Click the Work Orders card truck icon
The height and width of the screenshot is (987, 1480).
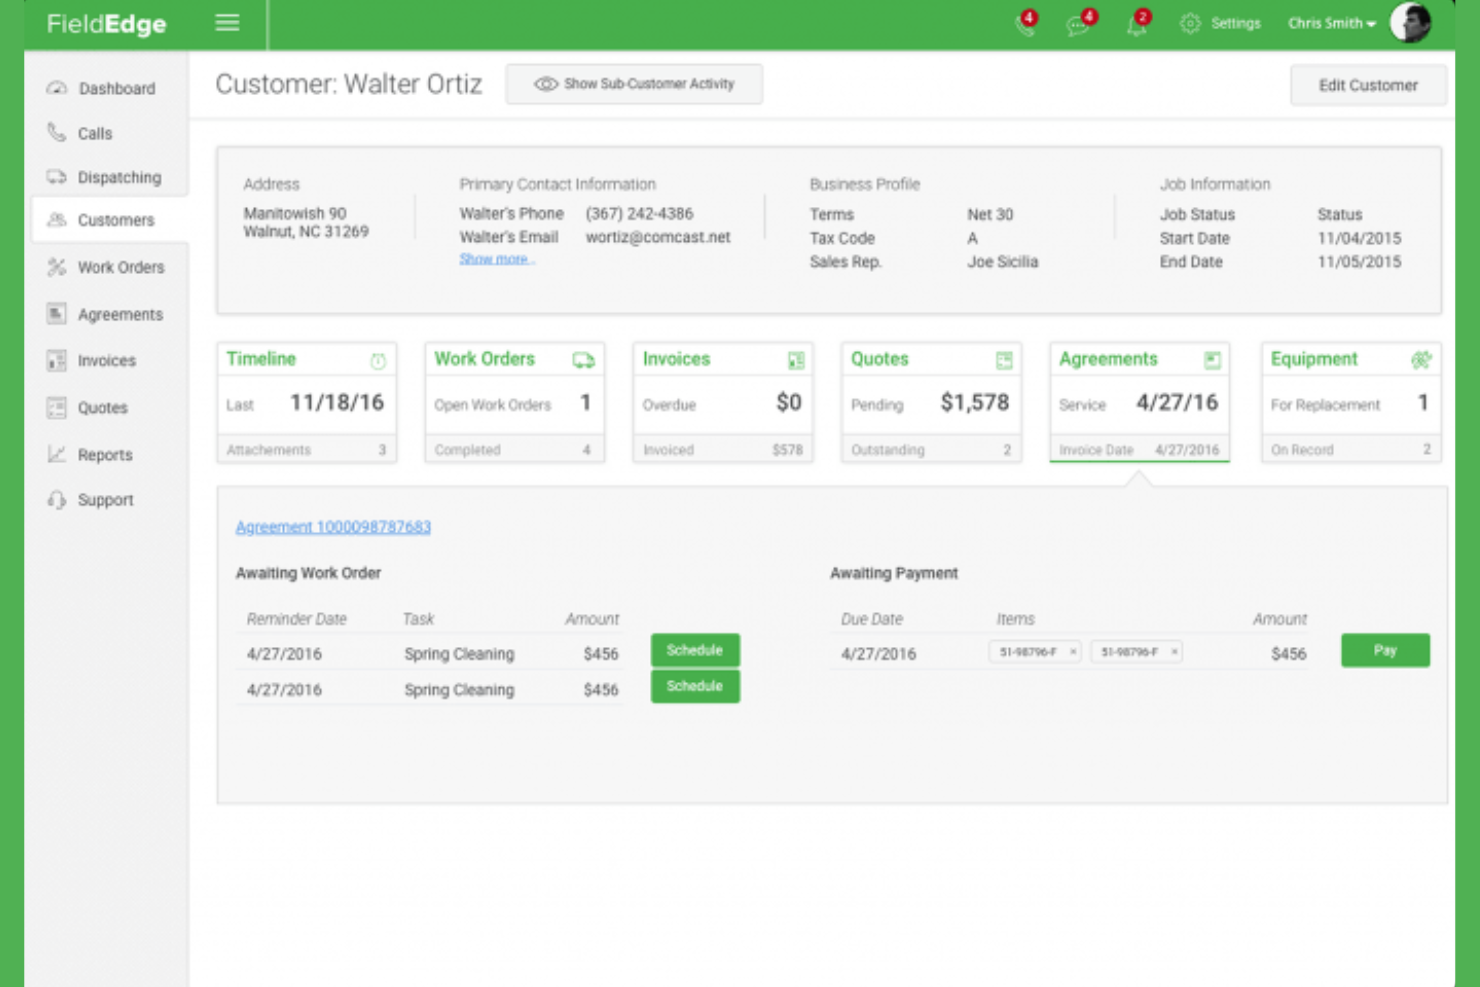click(x=583, y=360)
